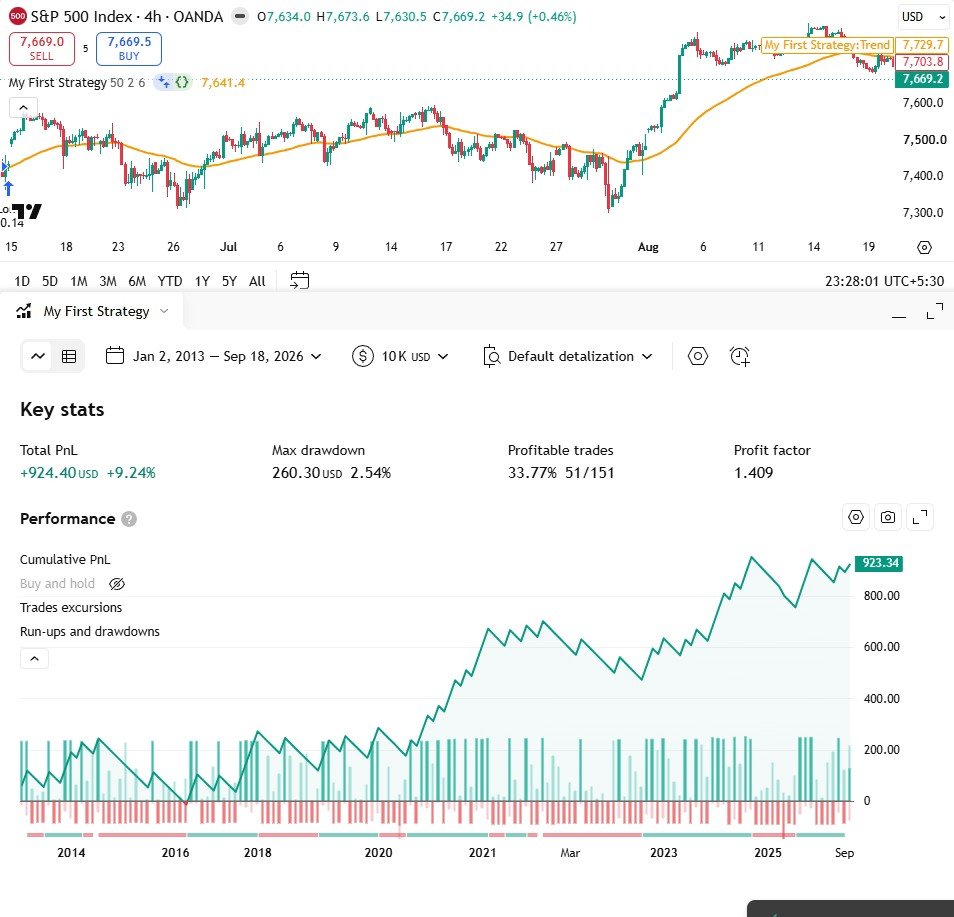
Task: Switch to overview chart view
Action: 38,356
